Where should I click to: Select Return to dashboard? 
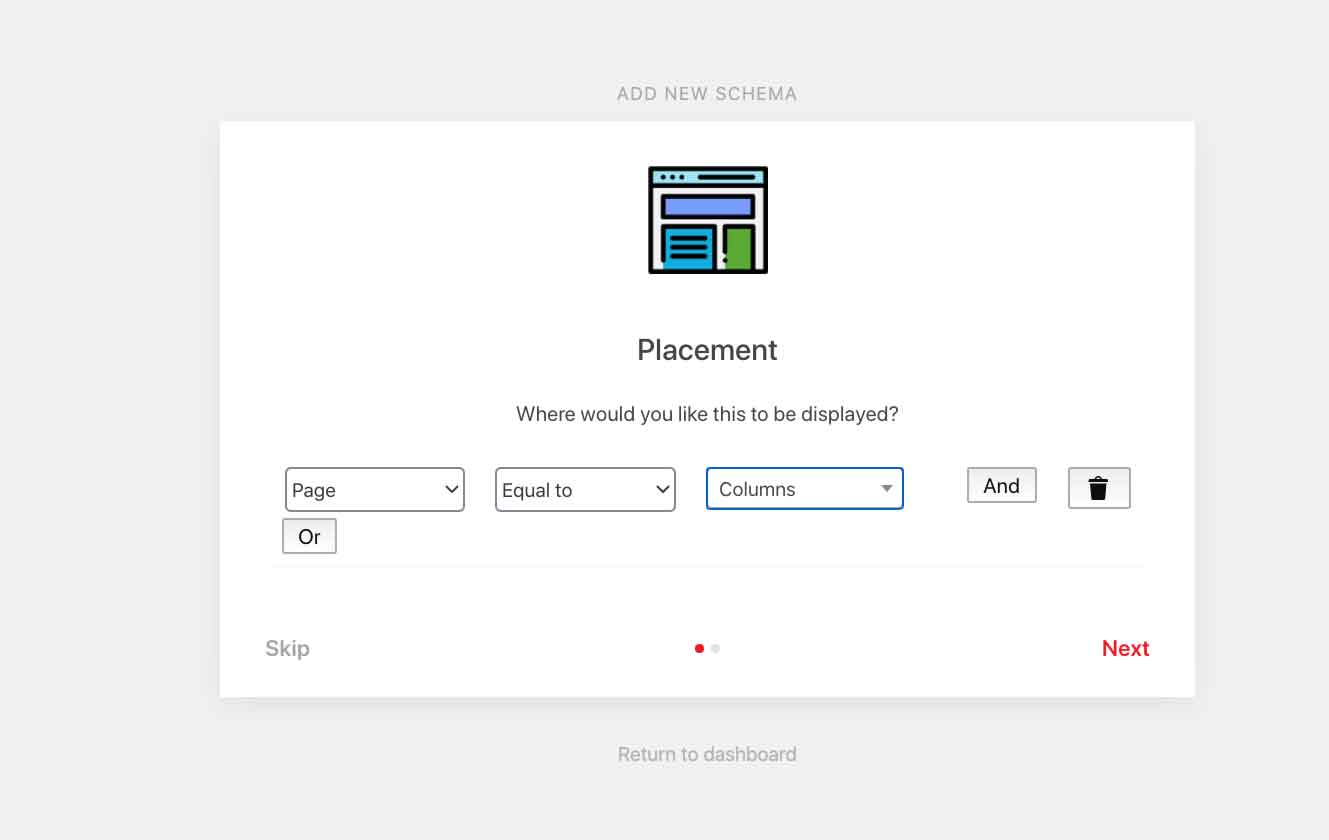pos(707,754)
